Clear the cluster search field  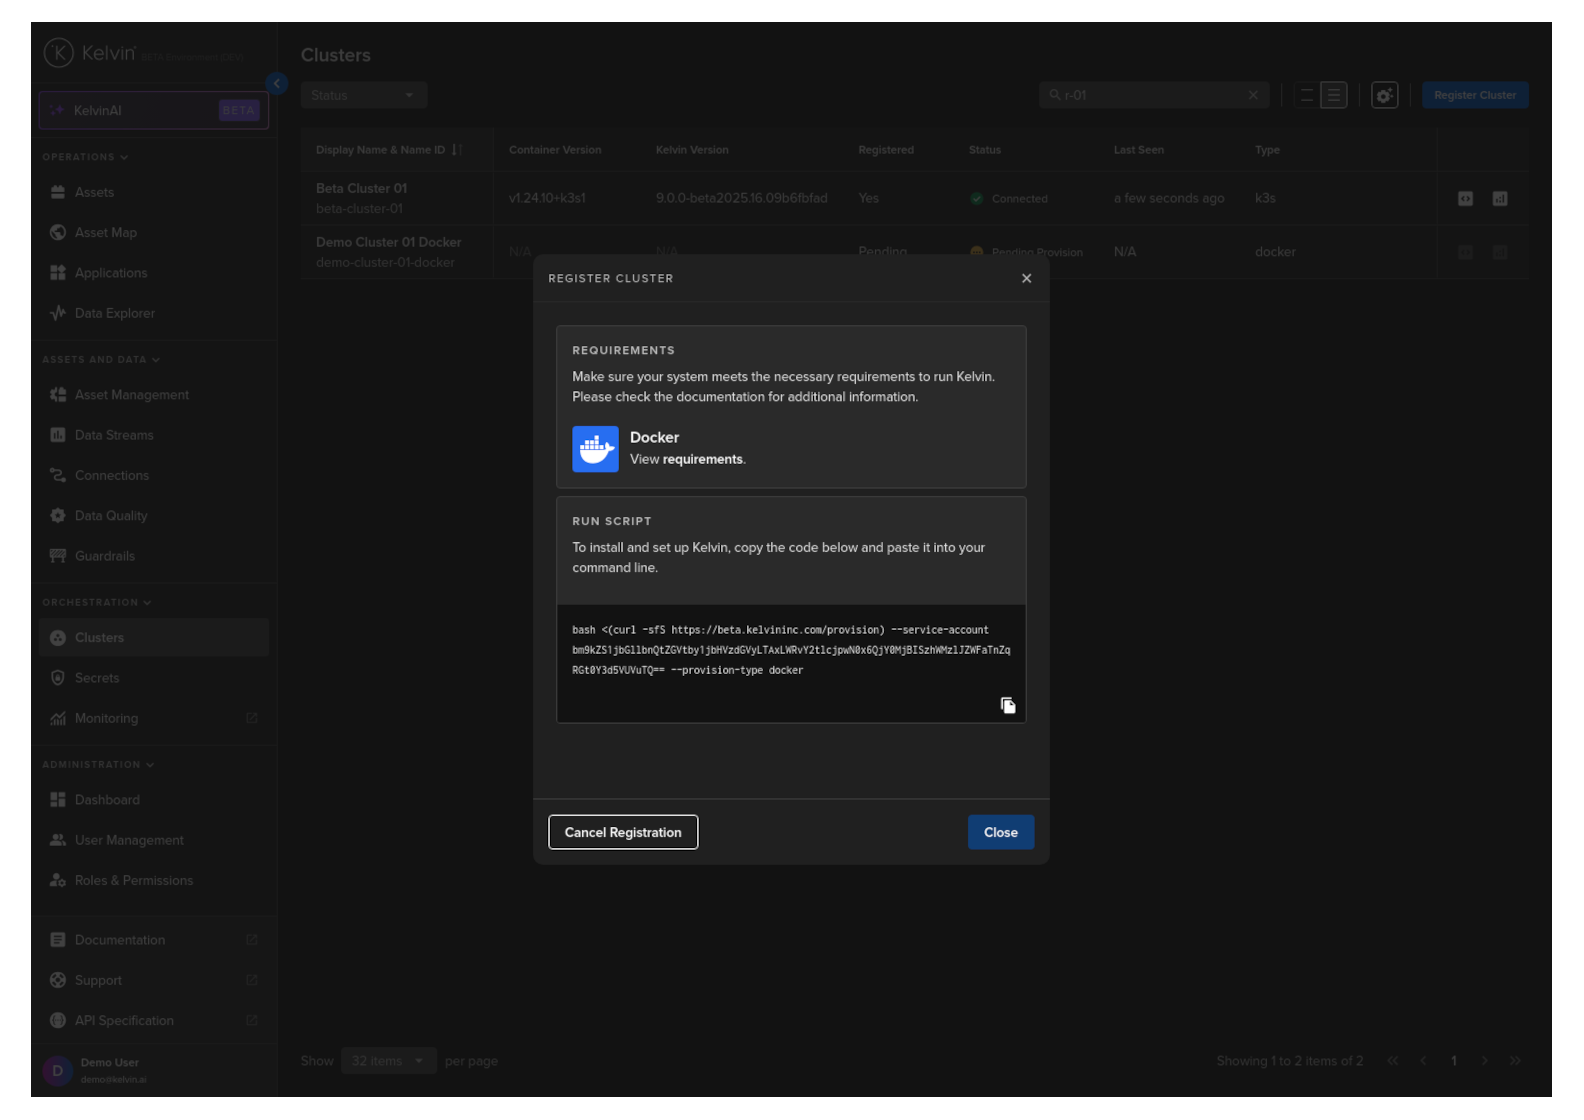(1253, 95)
